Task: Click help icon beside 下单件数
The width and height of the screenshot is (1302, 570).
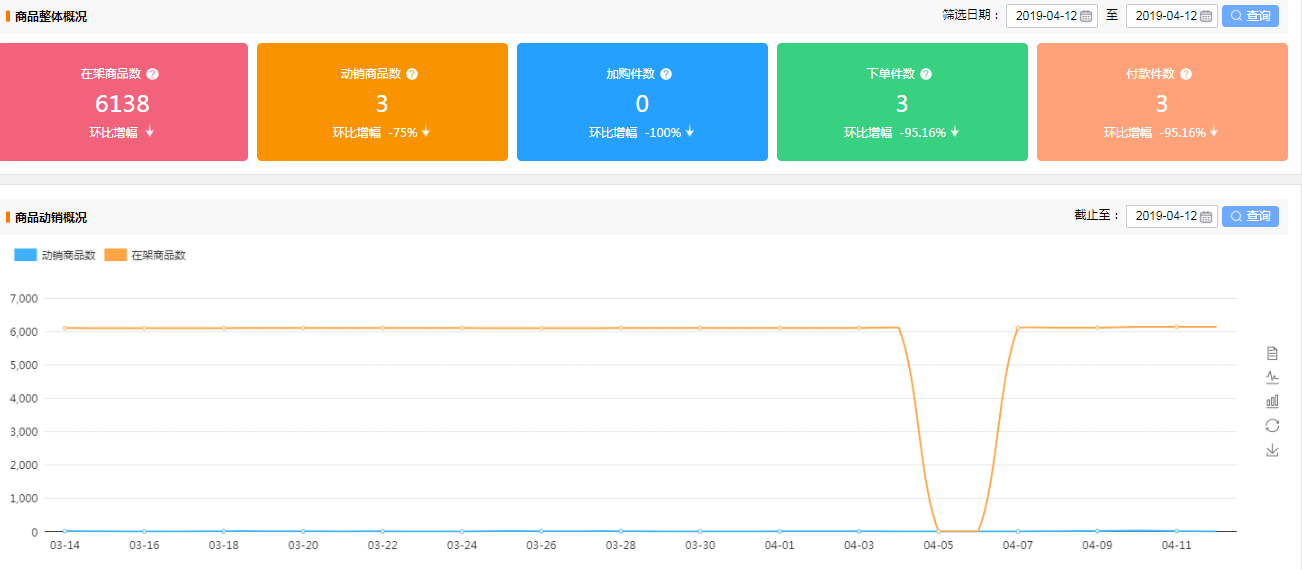Action: [926, 74]
